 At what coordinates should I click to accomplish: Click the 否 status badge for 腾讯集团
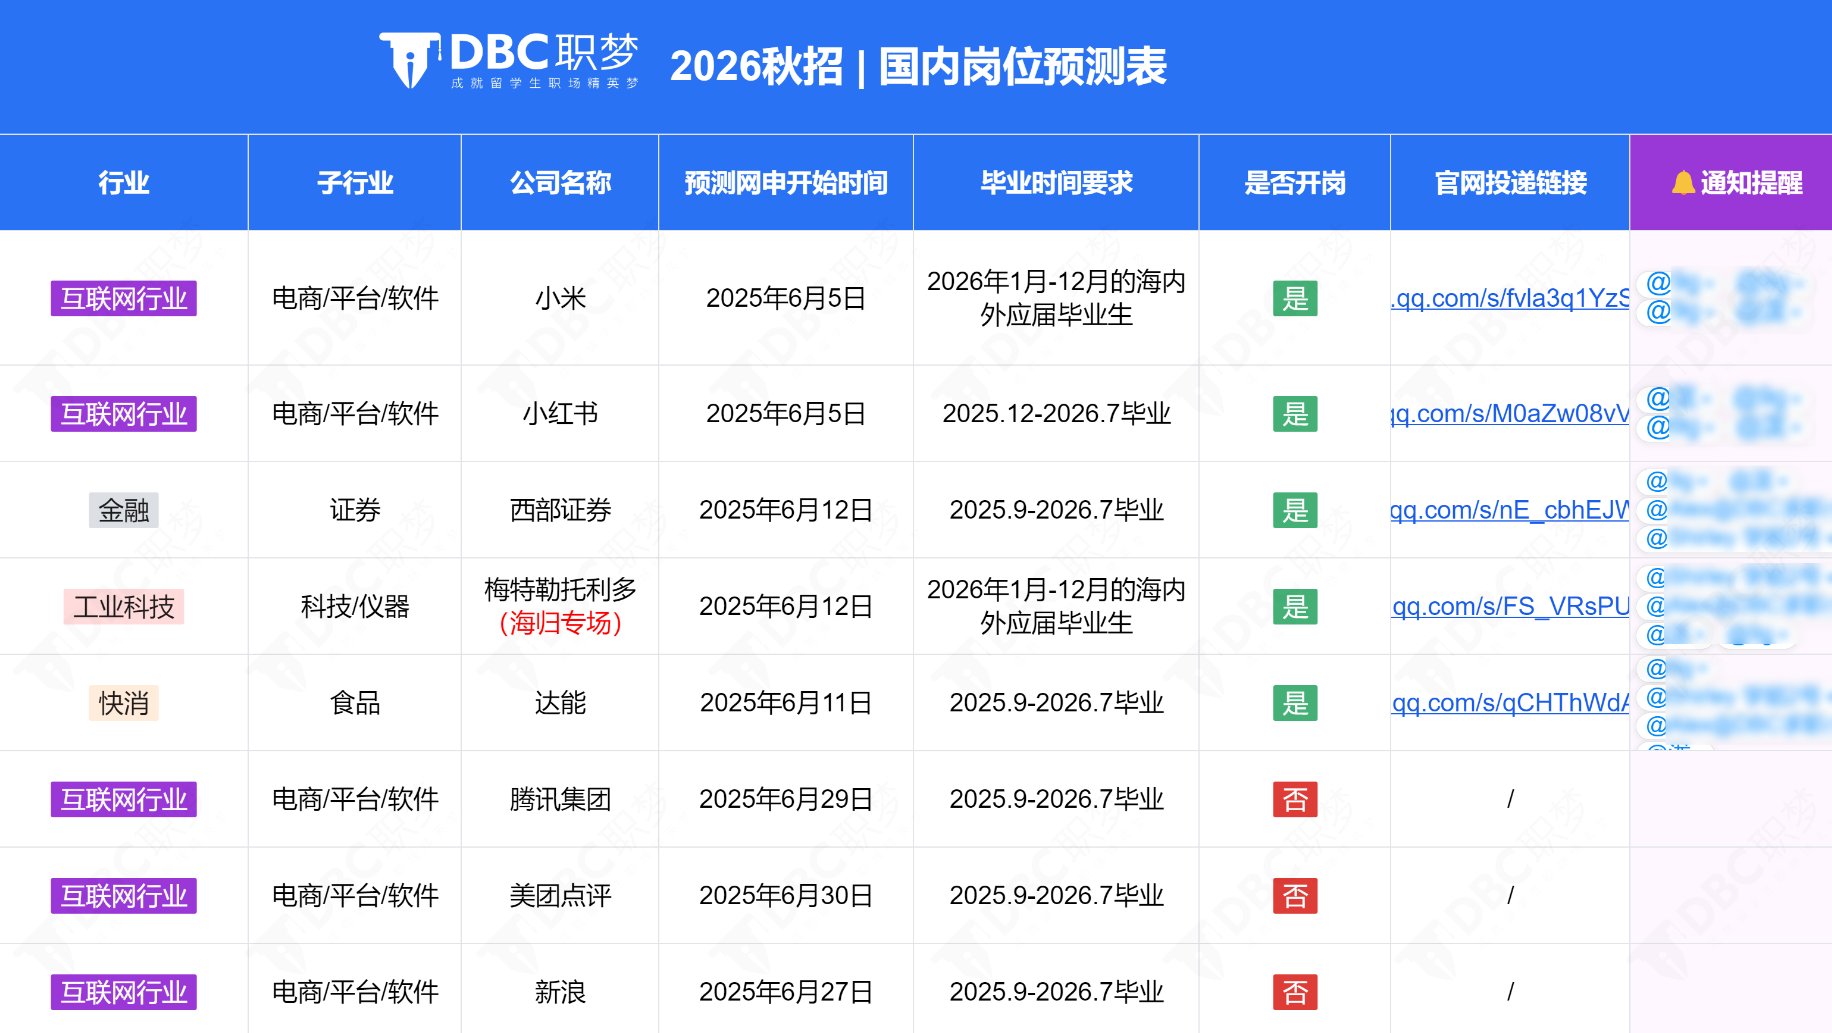1295,799
